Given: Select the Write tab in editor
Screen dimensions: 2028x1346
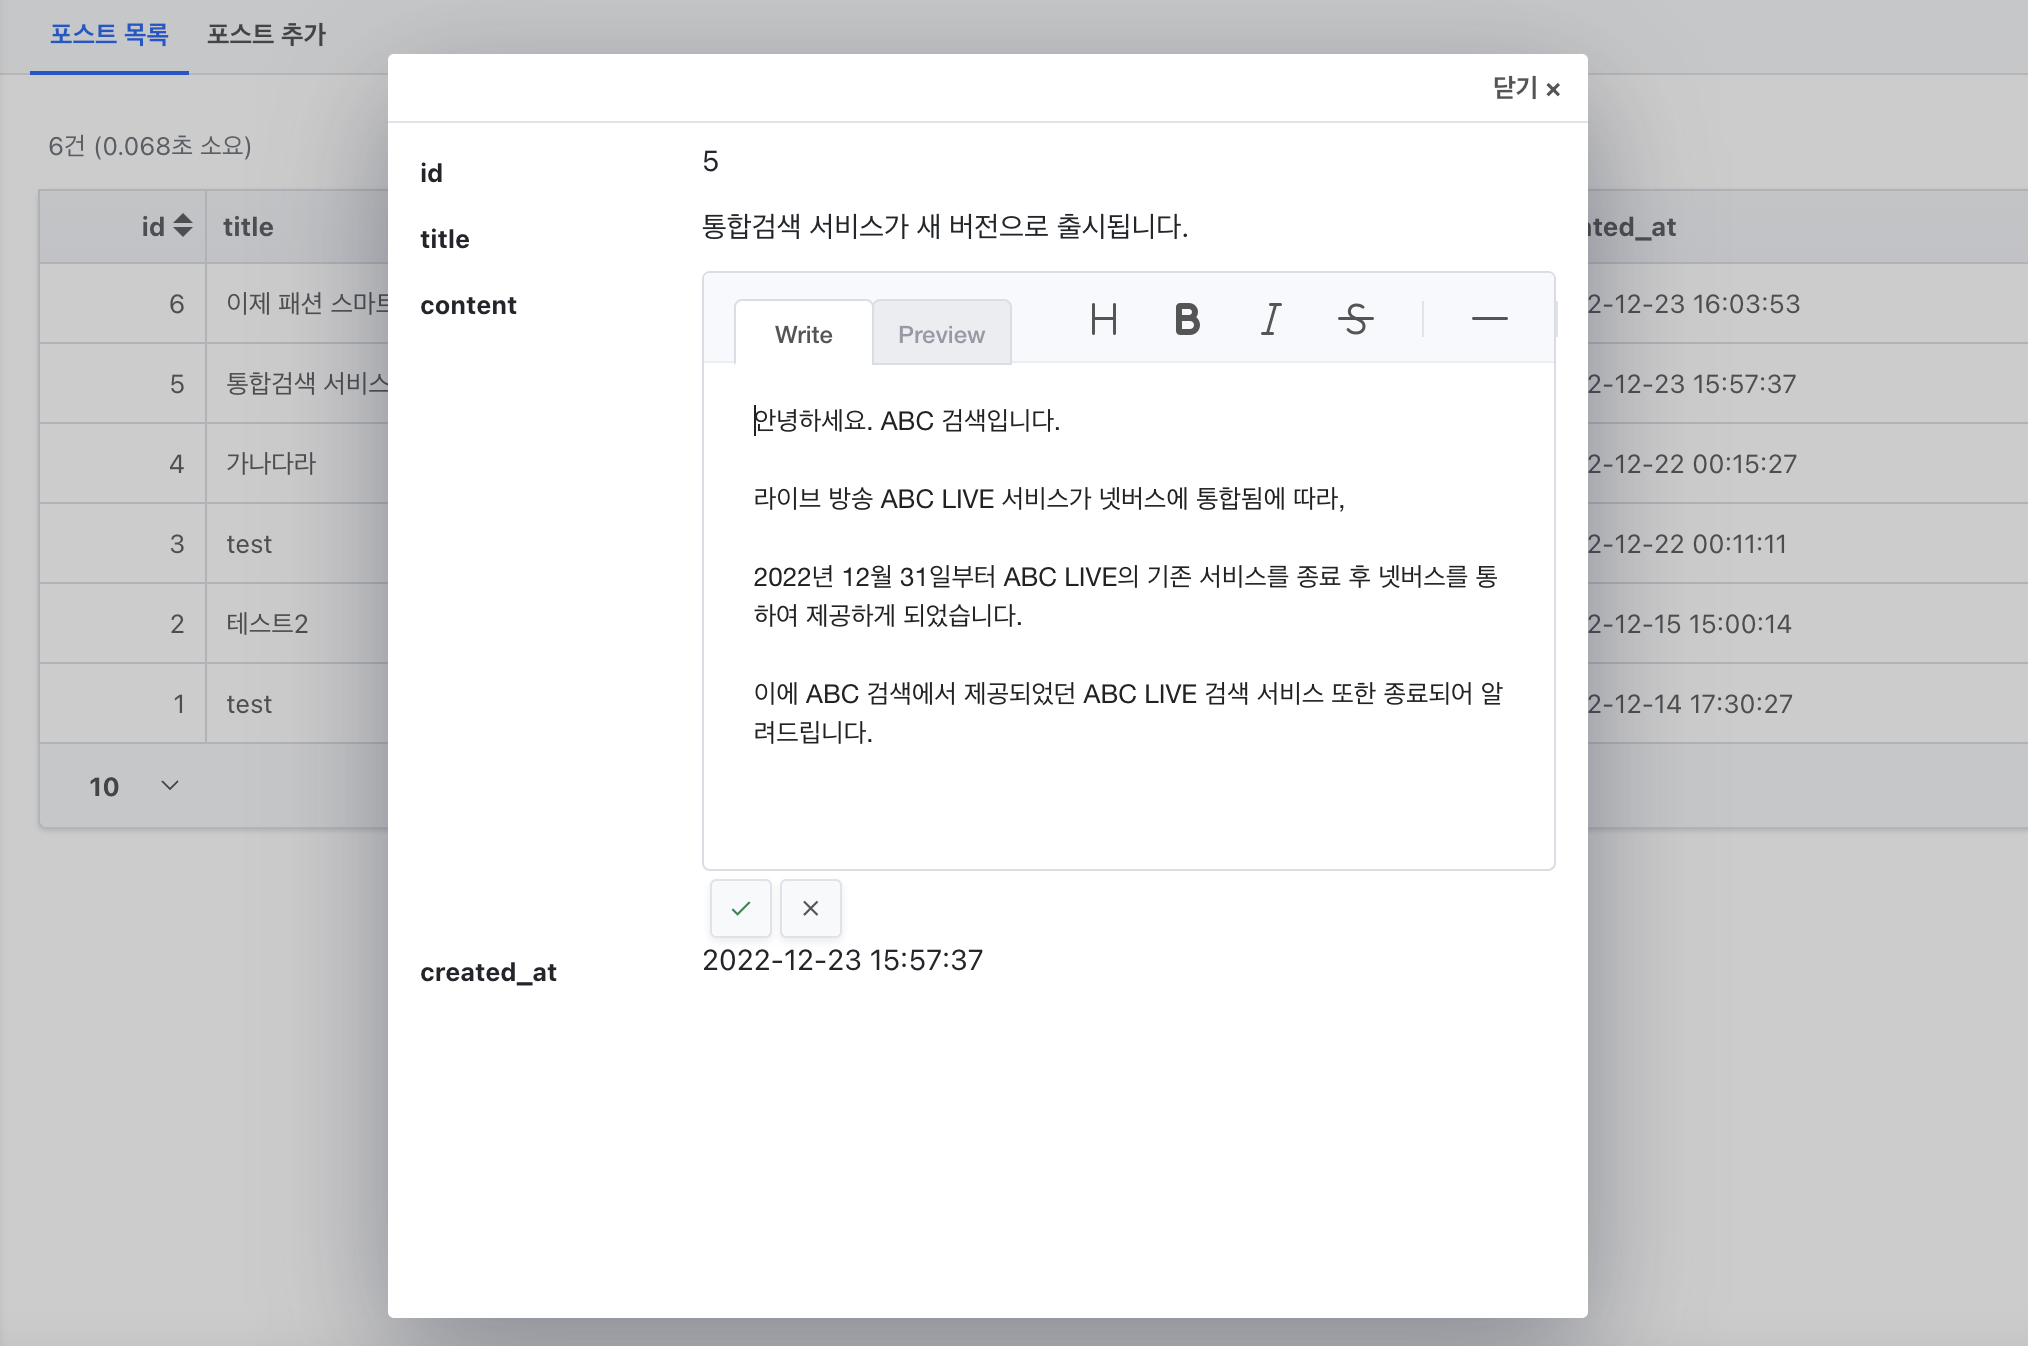Looking at the screenshot, I should click(803, 334).
